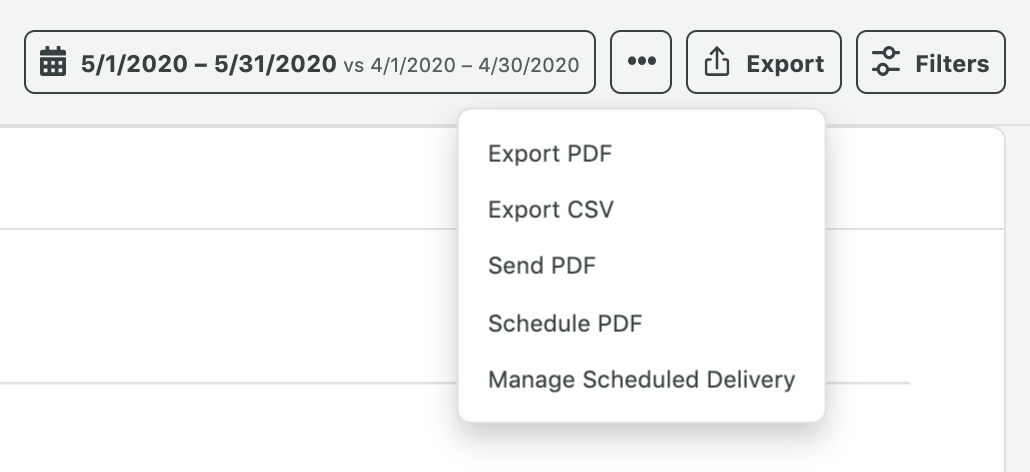Choose Export CSV from the menu
The image size is (1030, 472).
tap(550, 210)
